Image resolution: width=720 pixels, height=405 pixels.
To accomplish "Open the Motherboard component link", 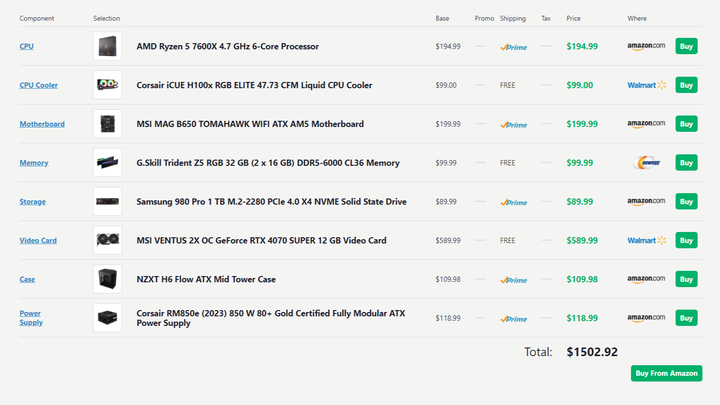I will pyautogui.click(x=42, y=124).
